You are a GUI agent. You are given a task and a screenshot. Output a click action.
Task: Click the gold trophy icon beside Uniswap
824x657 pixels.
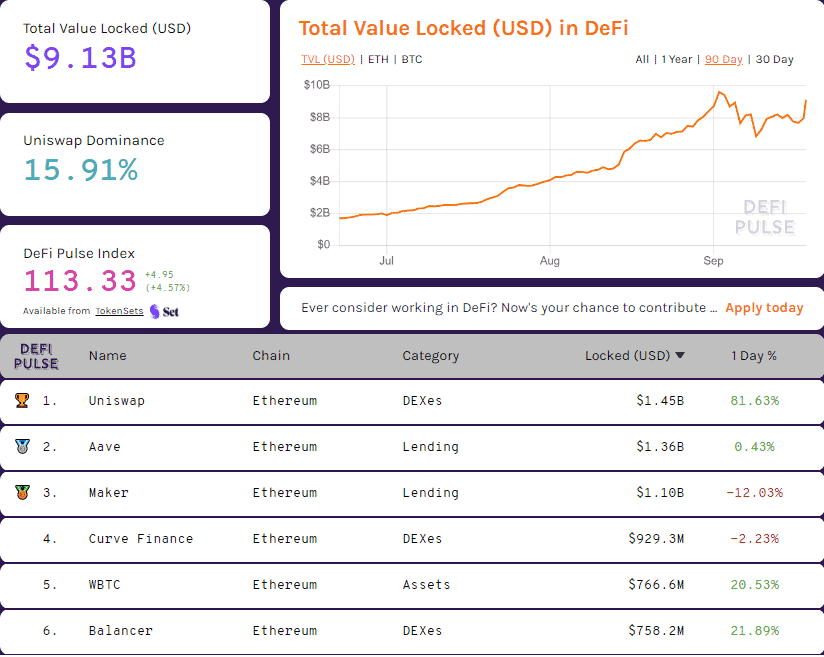(x=22, y=401)
